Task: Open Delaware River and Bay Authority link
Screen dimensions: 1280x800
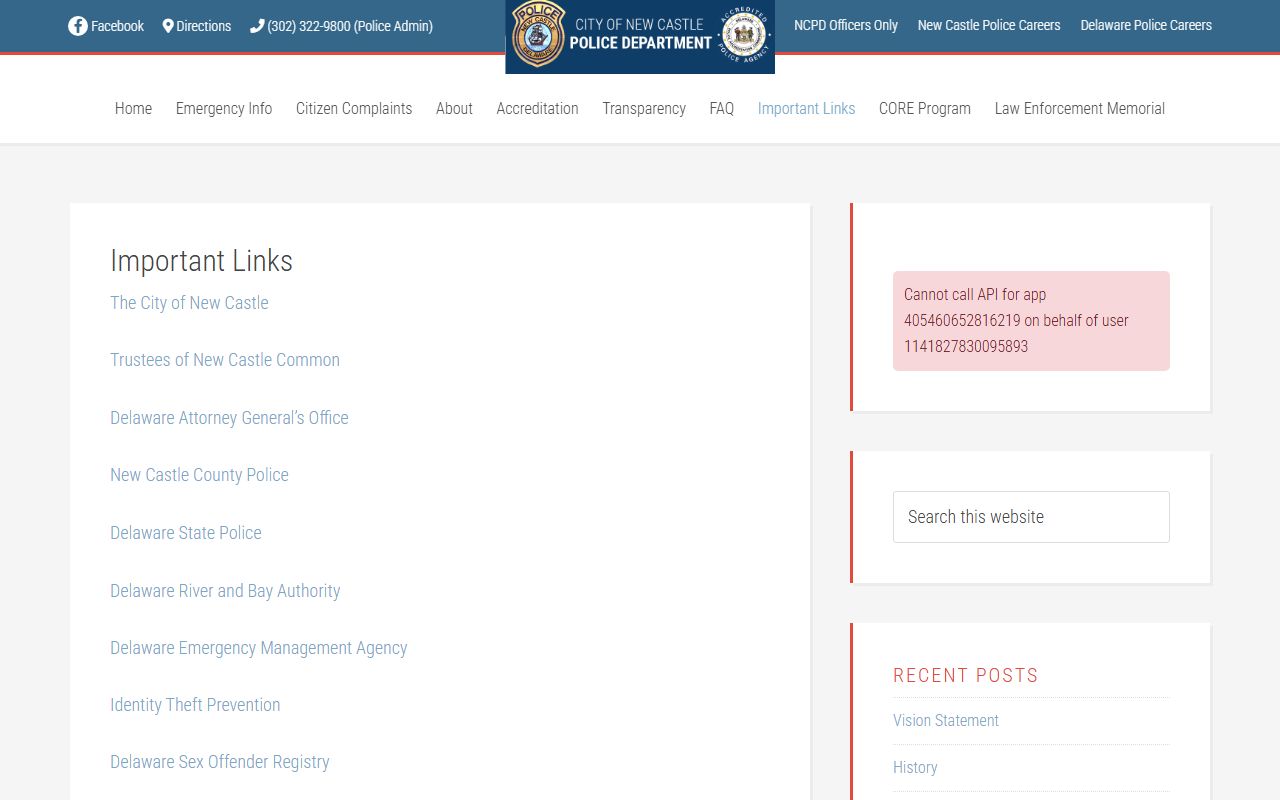Action: point(225,591)
